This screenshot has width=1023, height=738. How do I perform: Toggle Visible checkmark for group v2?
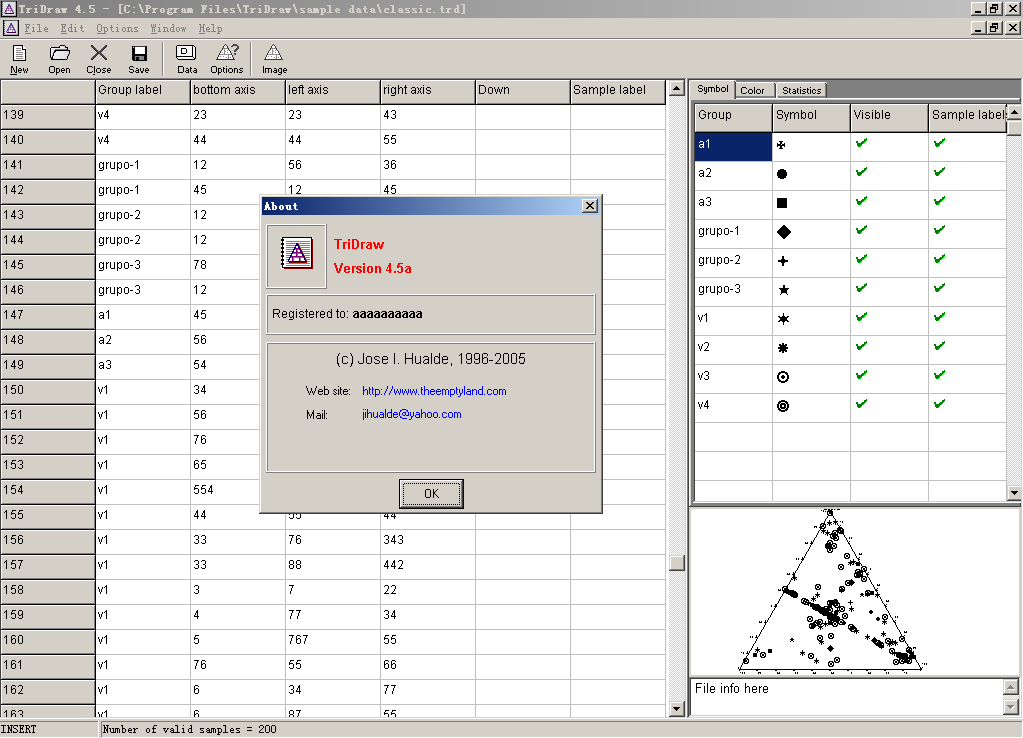[862, 346]
